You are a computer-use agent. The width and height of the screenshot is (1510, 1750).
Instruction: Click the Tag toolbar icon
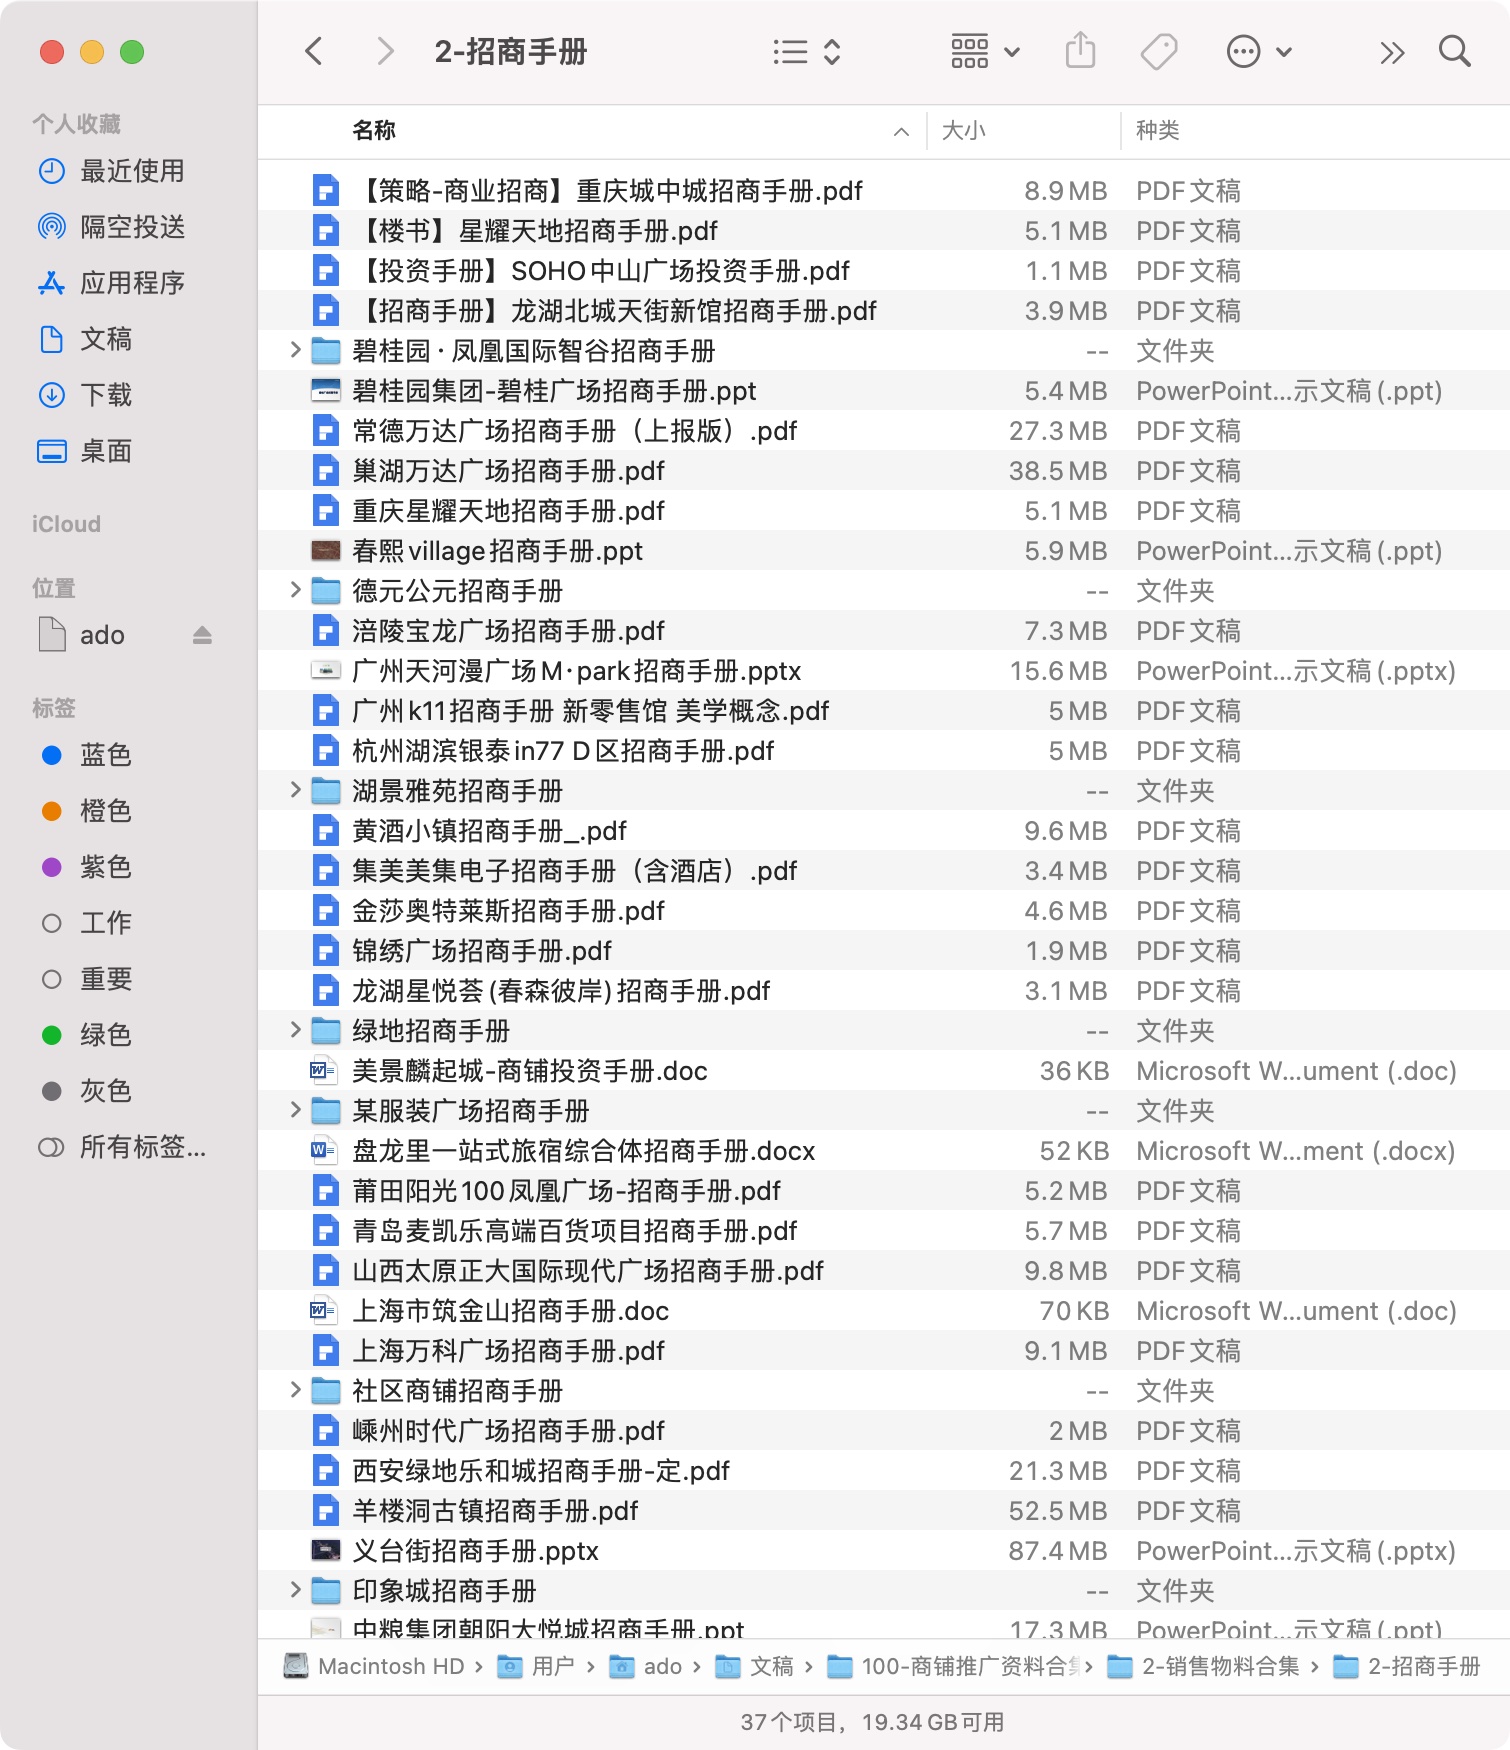(1159, 51)
